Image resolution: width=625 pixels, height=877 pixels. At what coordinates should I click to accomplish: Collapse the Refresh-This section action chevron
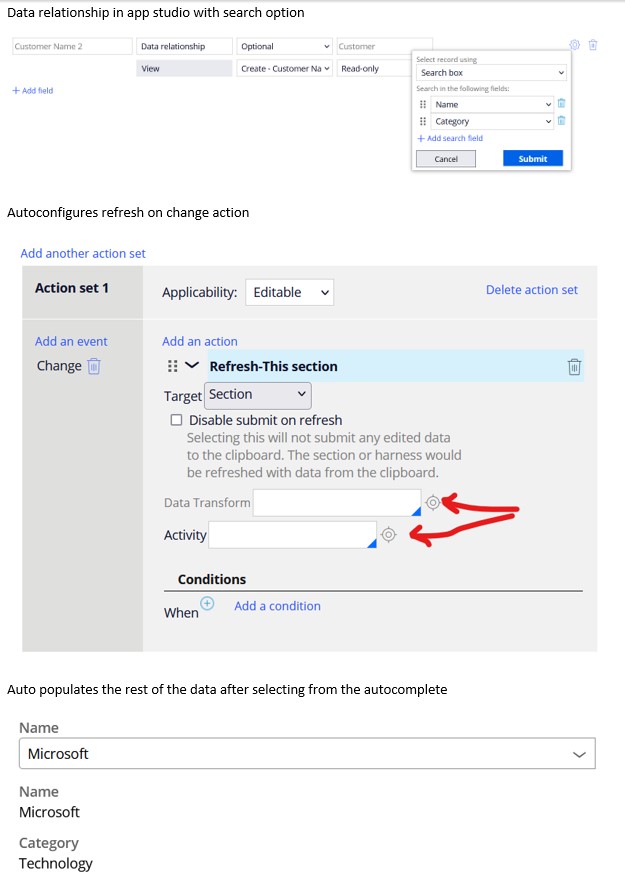point(192,366)
